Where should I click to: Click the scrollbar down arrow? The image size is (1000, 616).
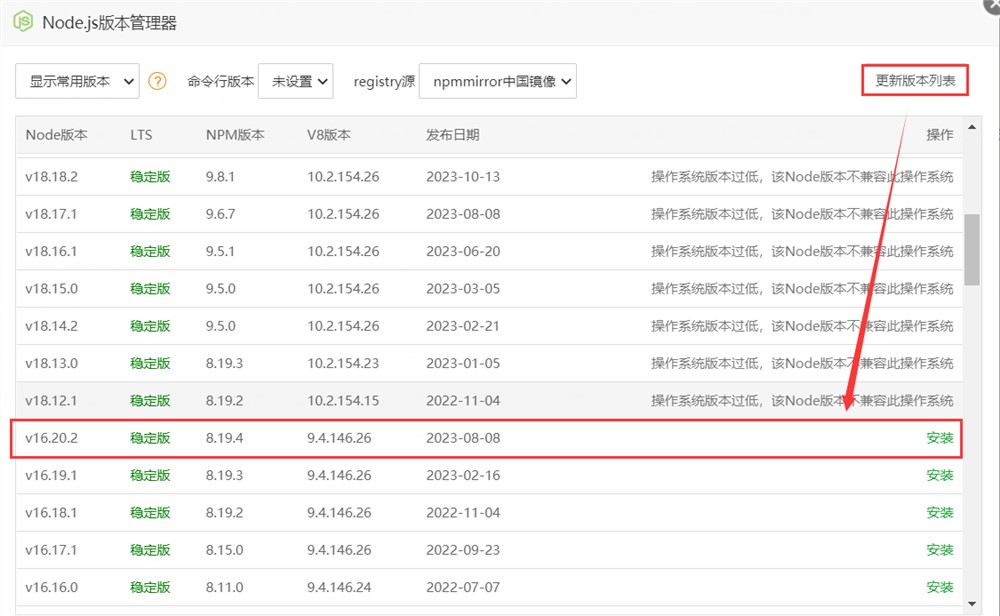[x=972, y=603]
